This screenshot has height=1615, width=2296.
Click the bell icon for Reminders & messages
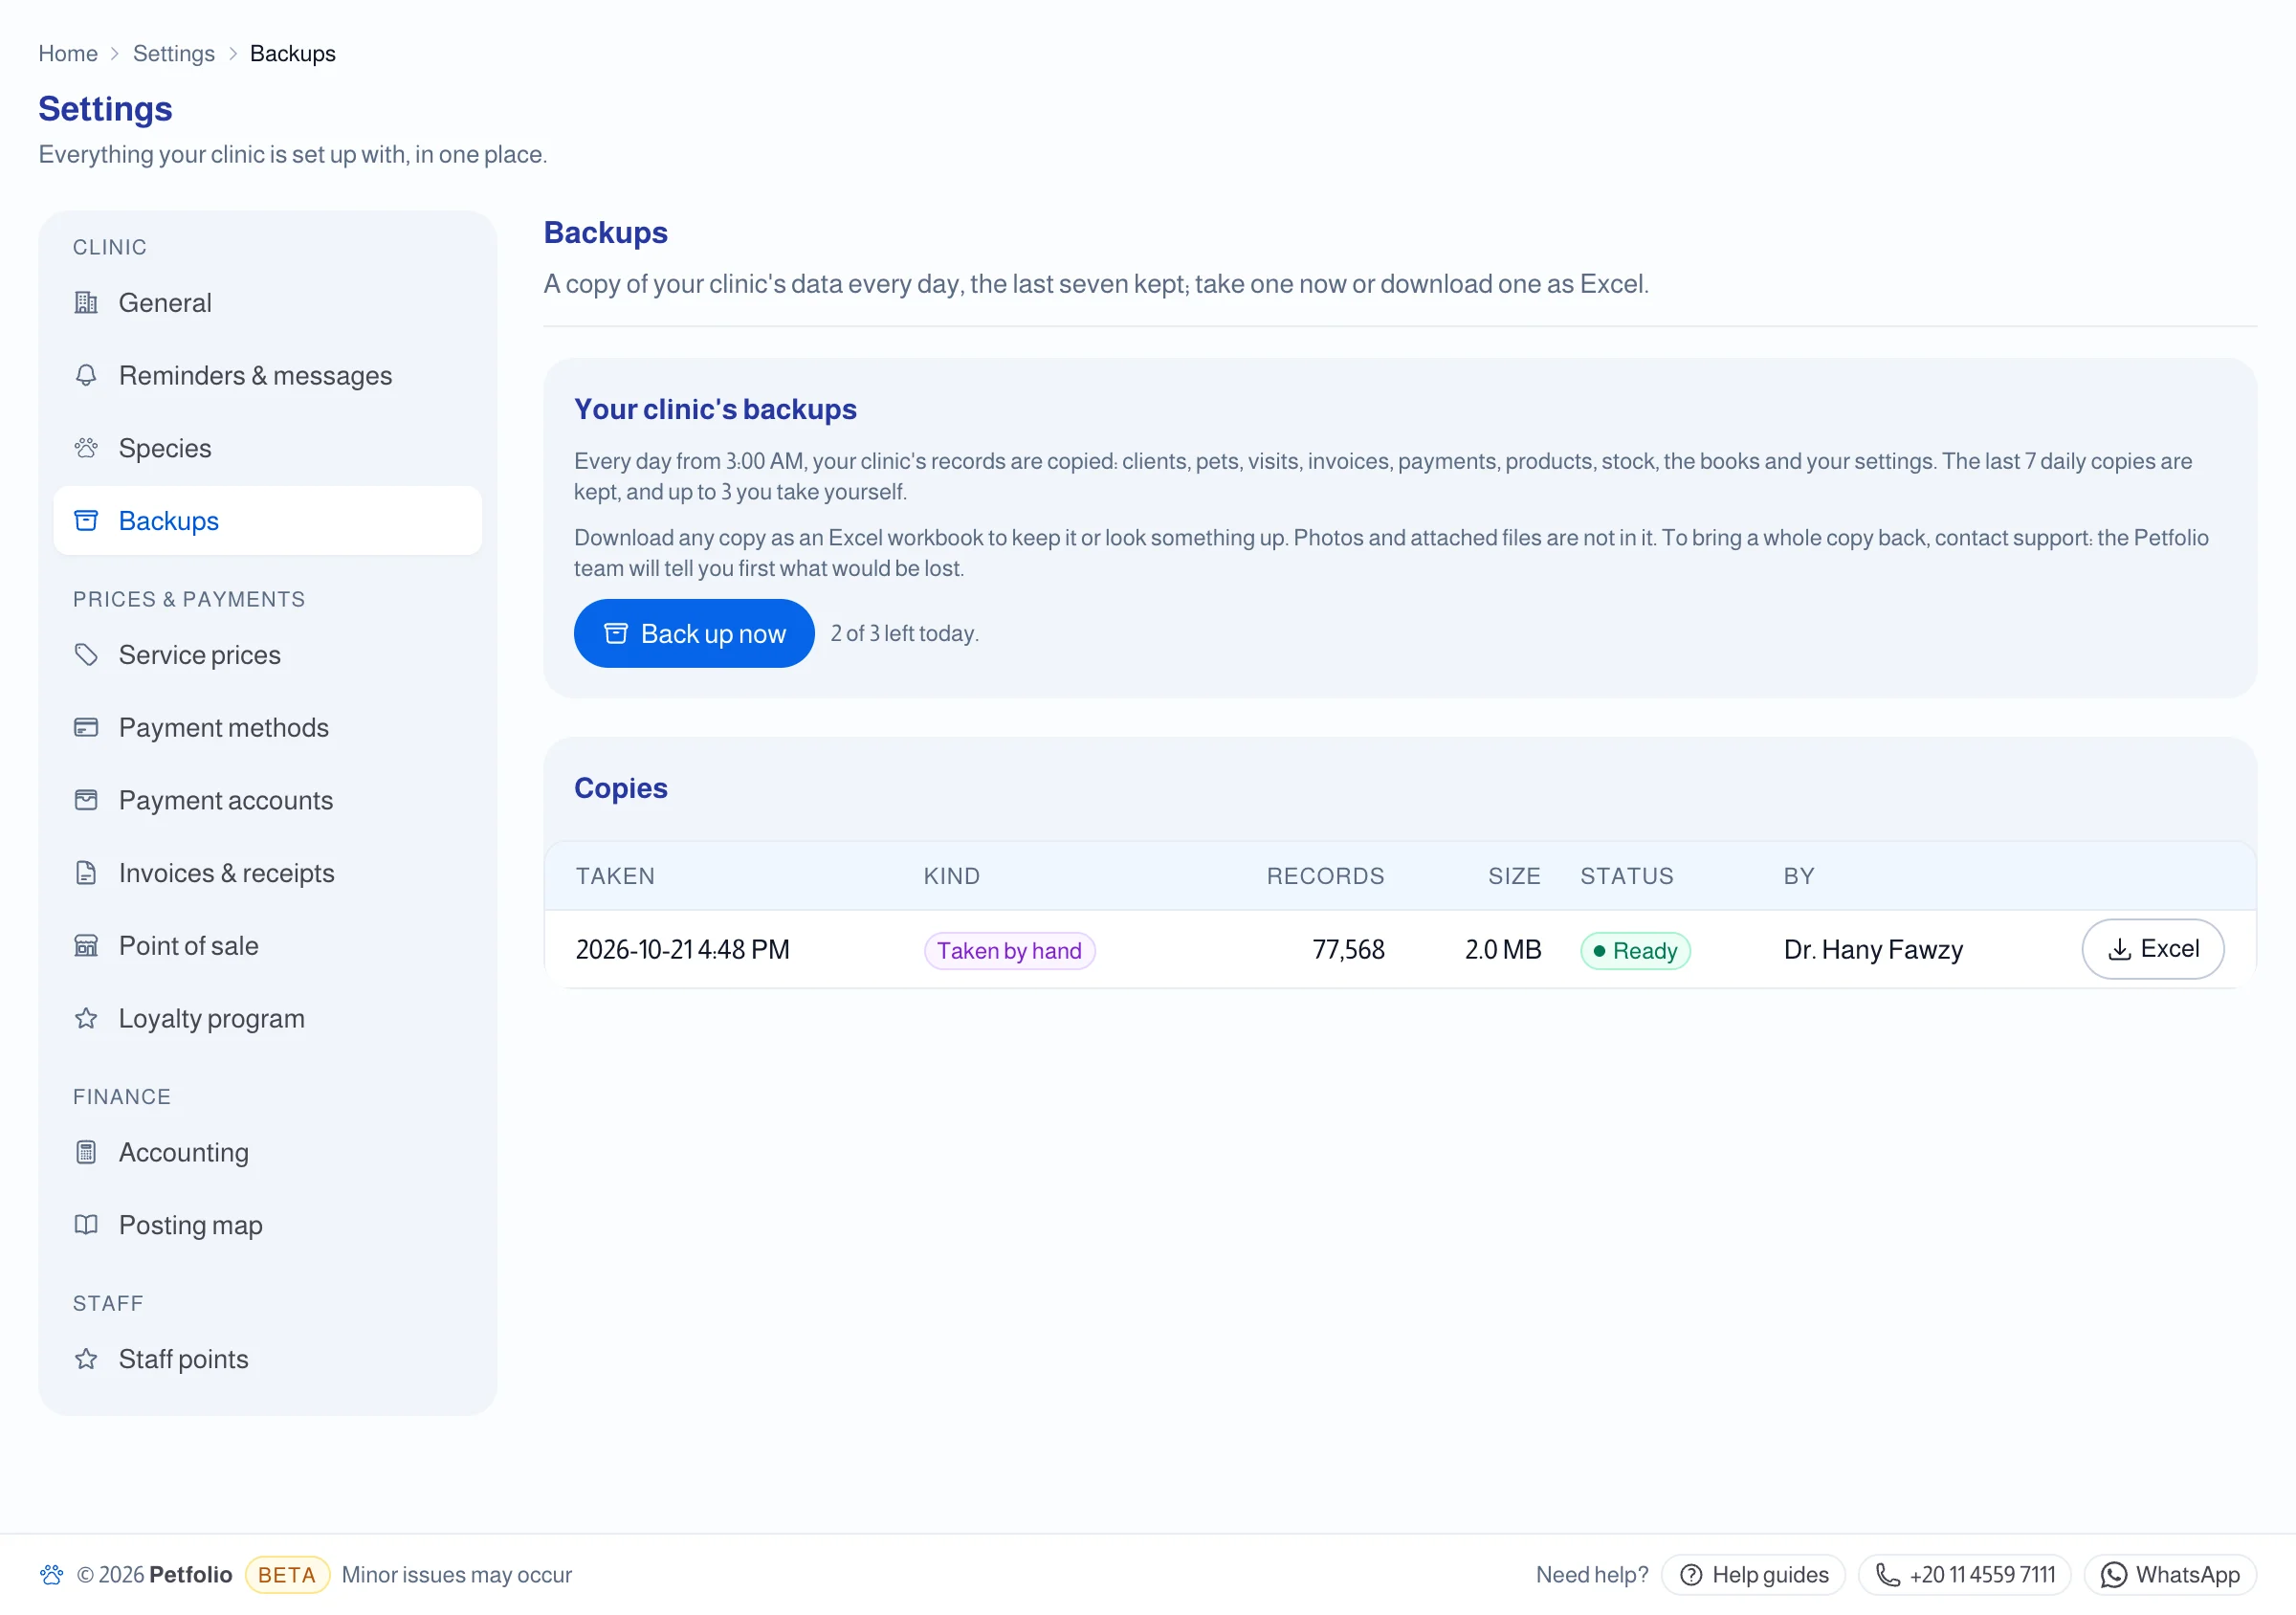86,376
